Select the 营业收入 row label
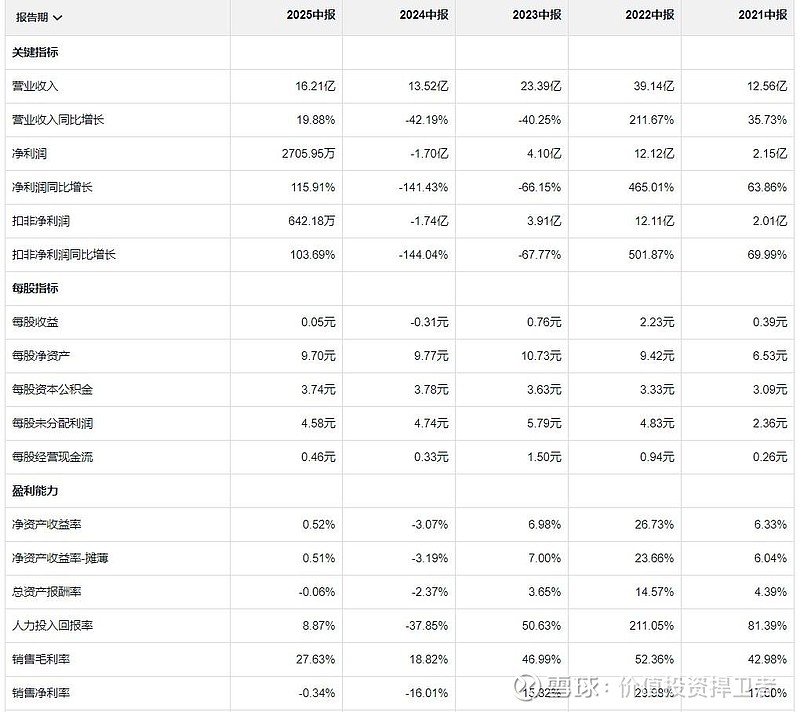This screenshot has width=800, height=712. (35, 86)
